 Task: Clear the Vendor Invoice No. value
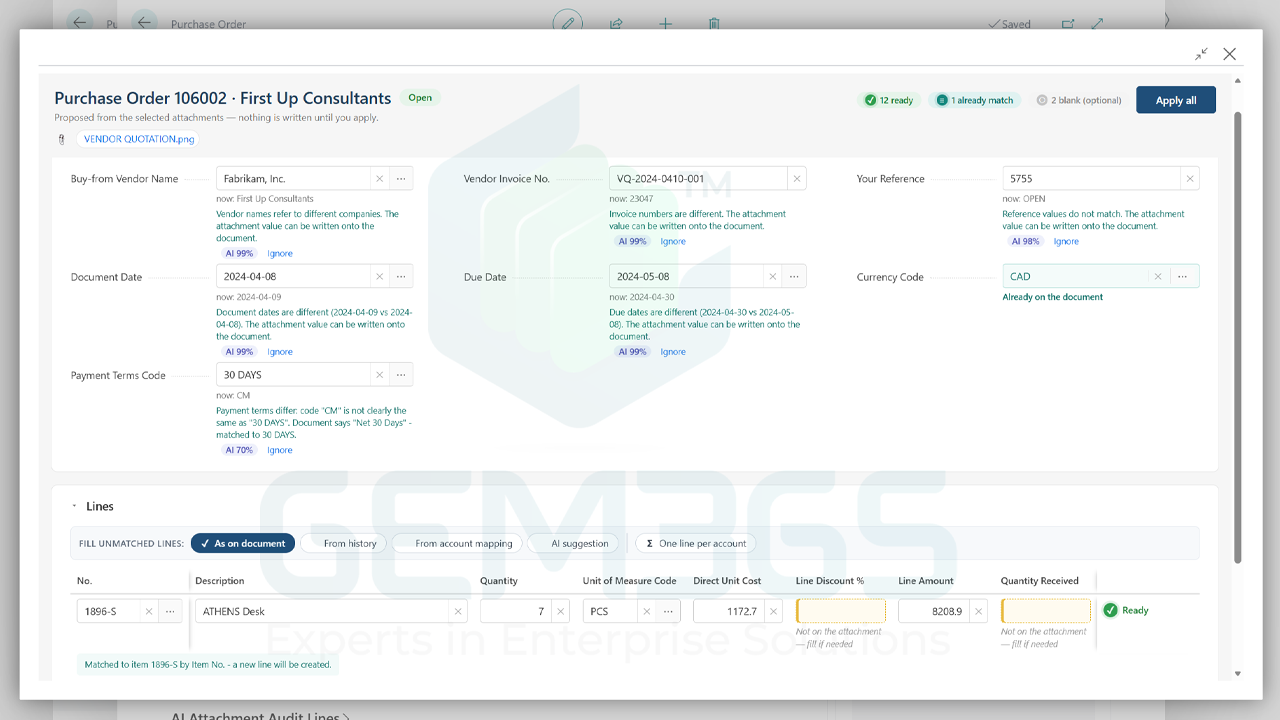(x=797, y=179)
